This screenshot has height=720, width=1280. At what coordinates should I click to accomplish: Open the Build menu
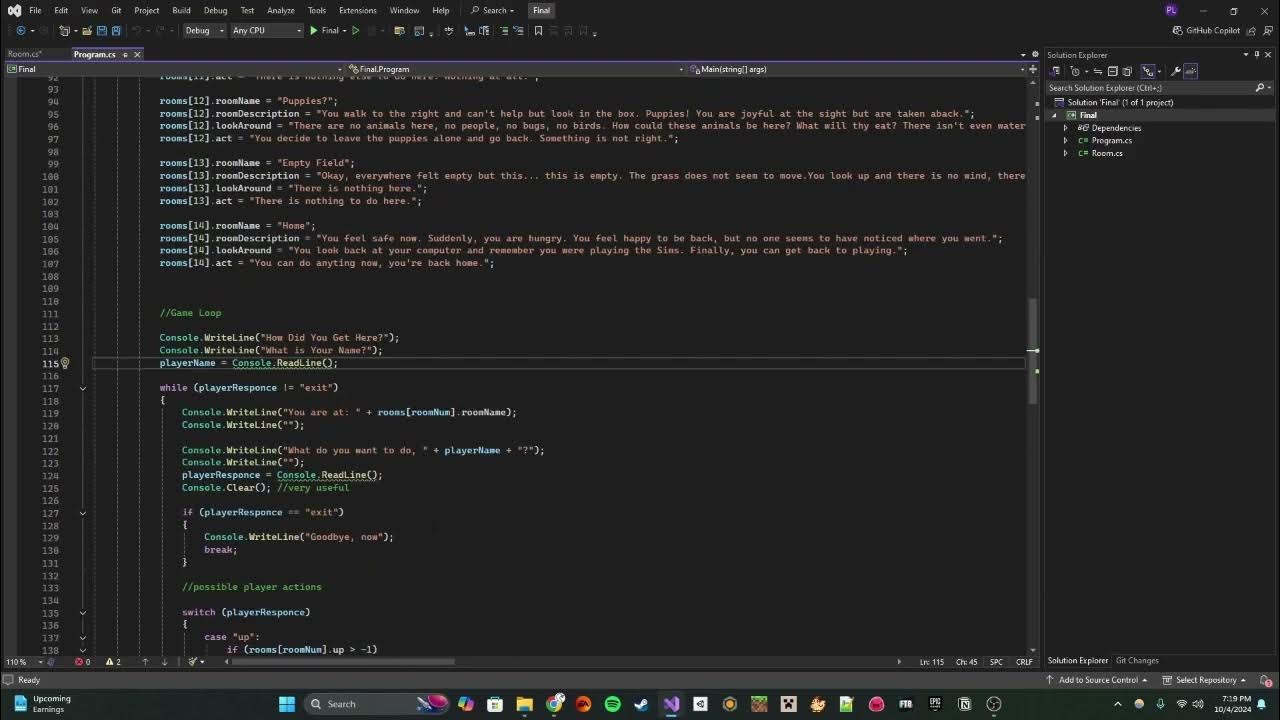[x=181, y=10]
